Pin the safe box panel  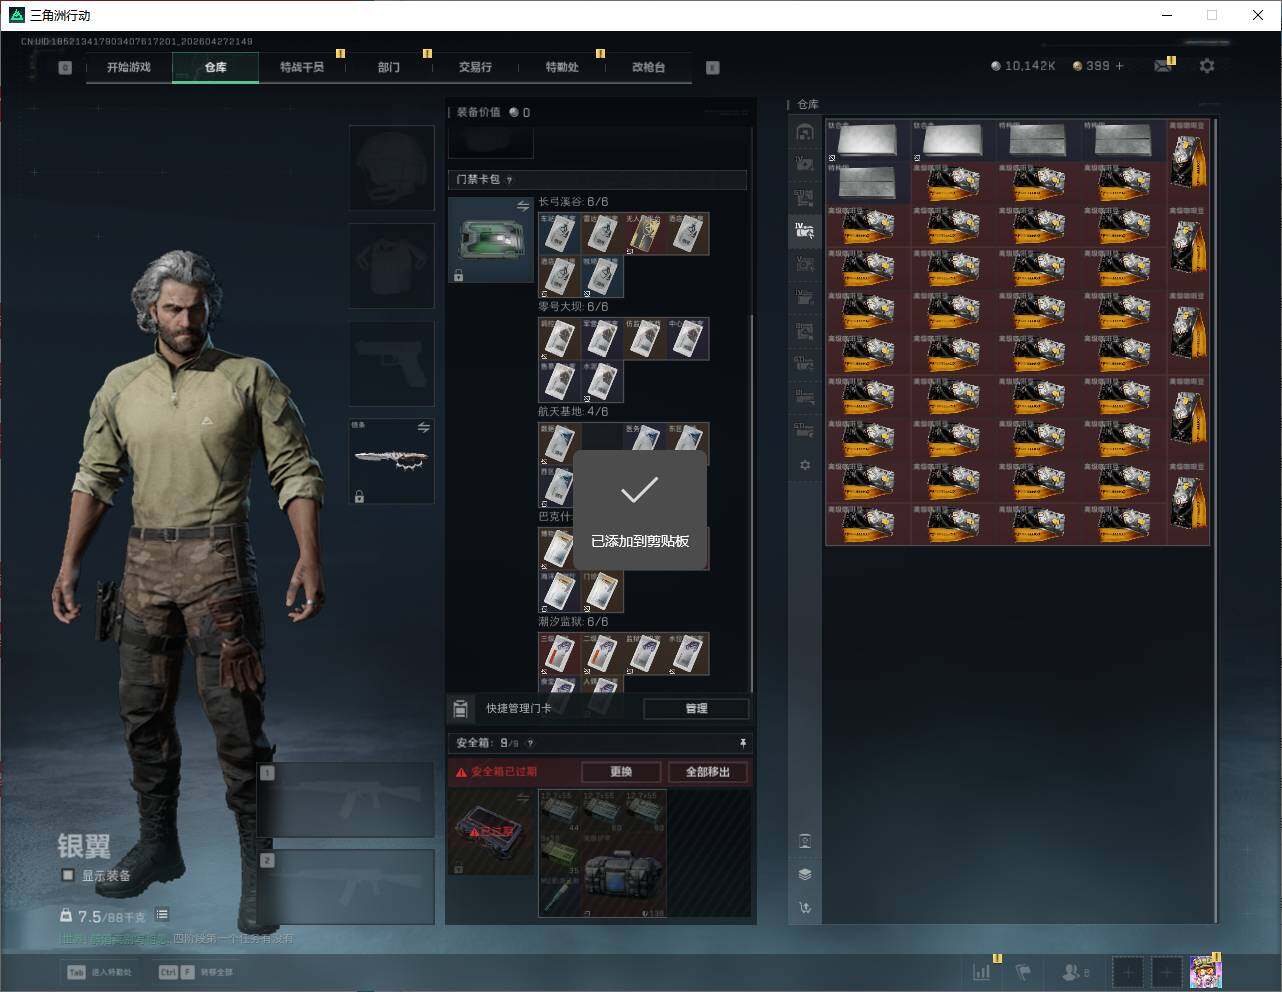click(742, 743)
